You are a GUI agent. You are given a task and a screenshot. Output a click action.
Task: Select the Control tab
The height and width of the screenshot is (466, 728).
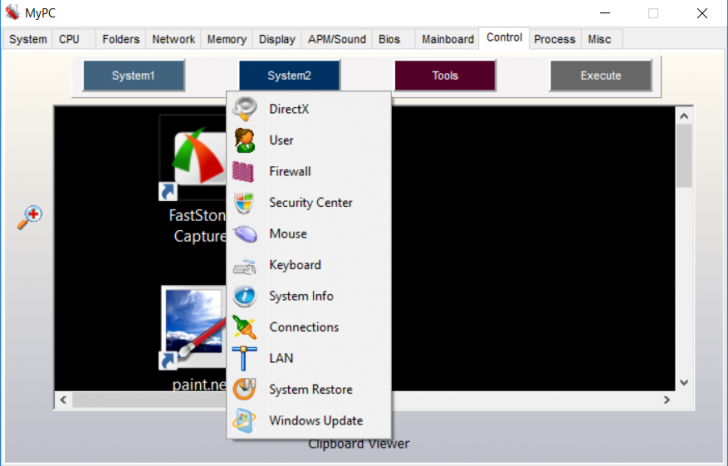pyautogui.click(x=504, y=38)
